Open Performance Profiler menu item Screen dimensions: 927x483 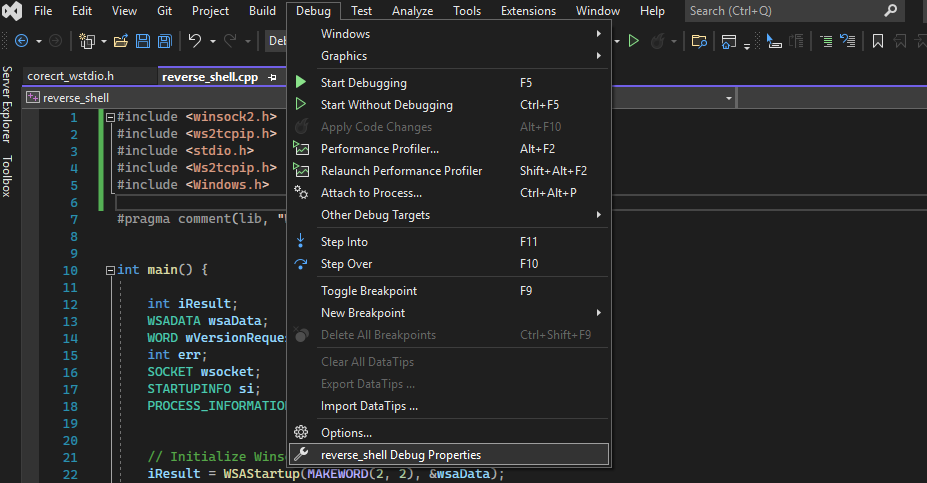(449, 149)
